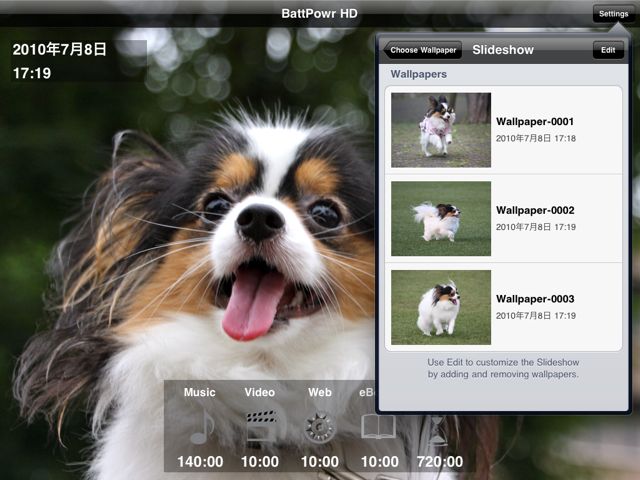Click the hourglass standby icon
Image resolution: width=640 pixels, height=480 pixels.
(x=438, y=430)
